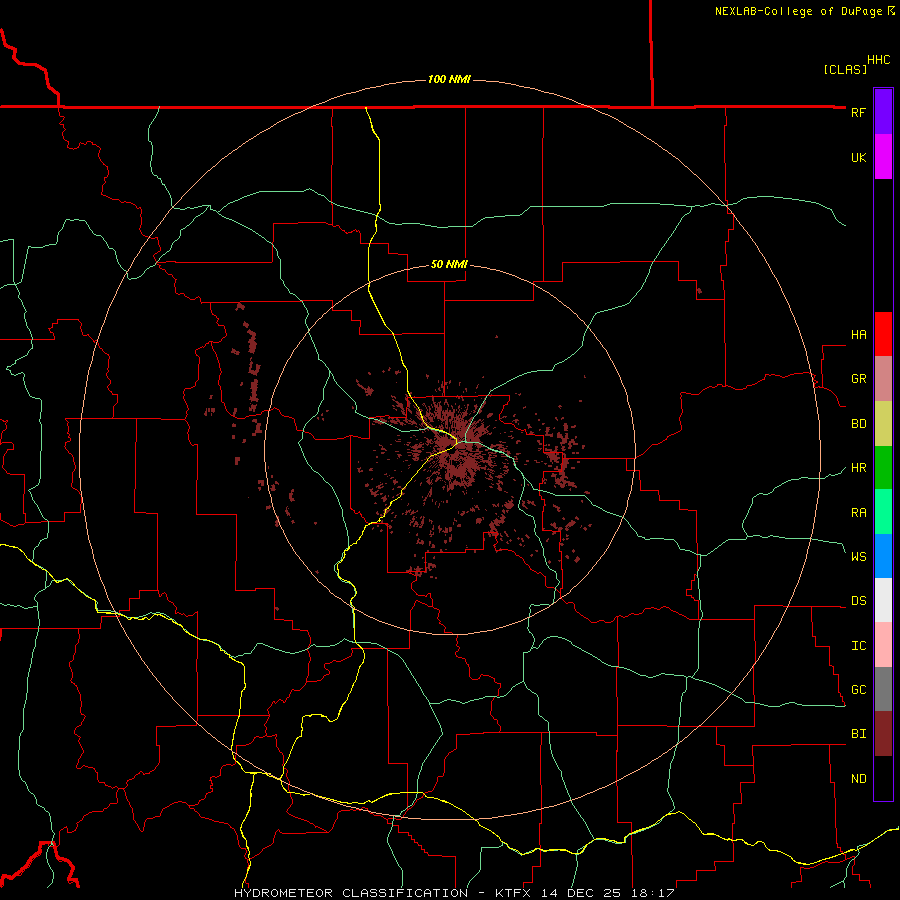Click the WS legend label
900x900 pixels.
pos(858,557)
